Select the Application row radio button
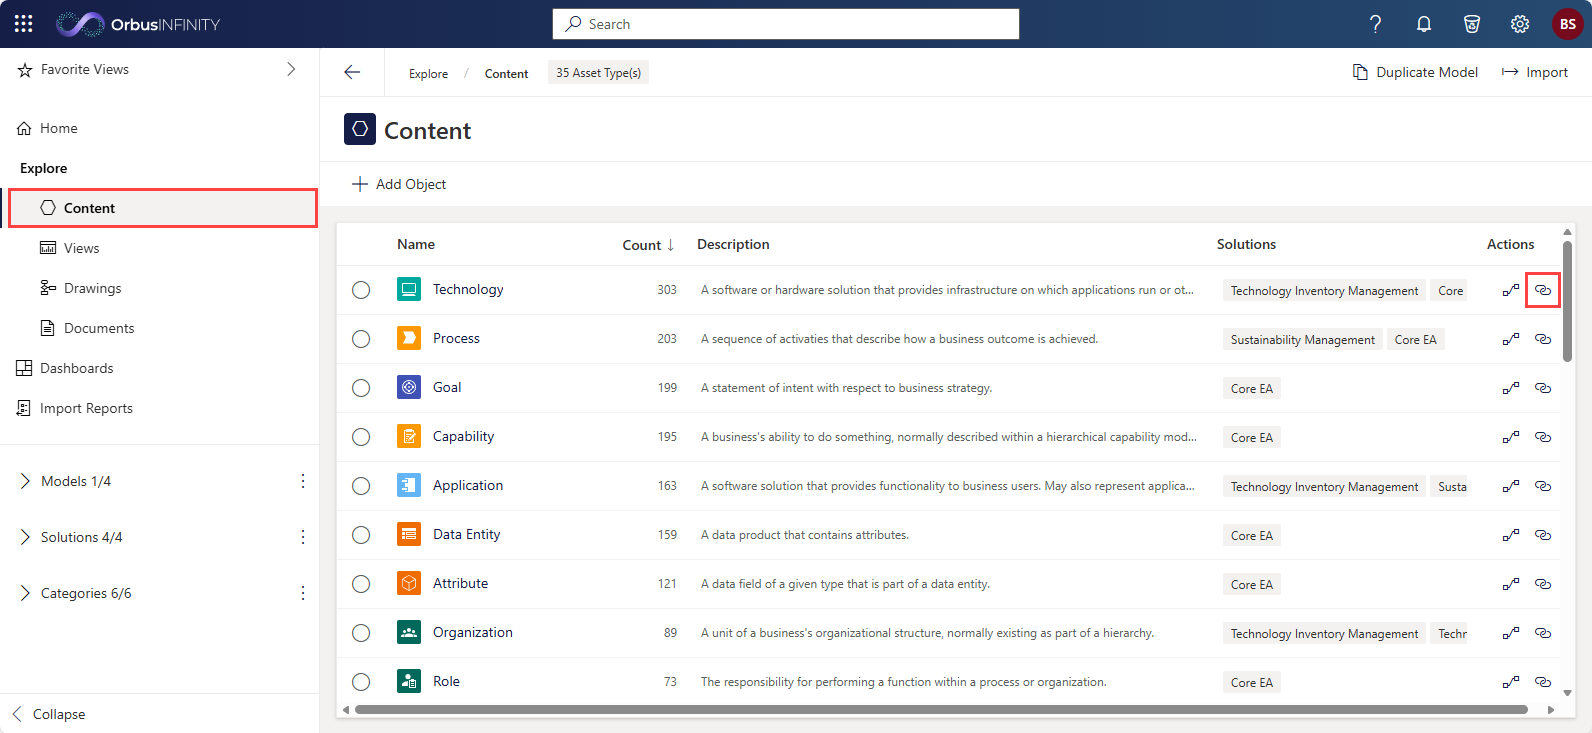Viewport: 1592px width, 733px height. tap(361, 486)
